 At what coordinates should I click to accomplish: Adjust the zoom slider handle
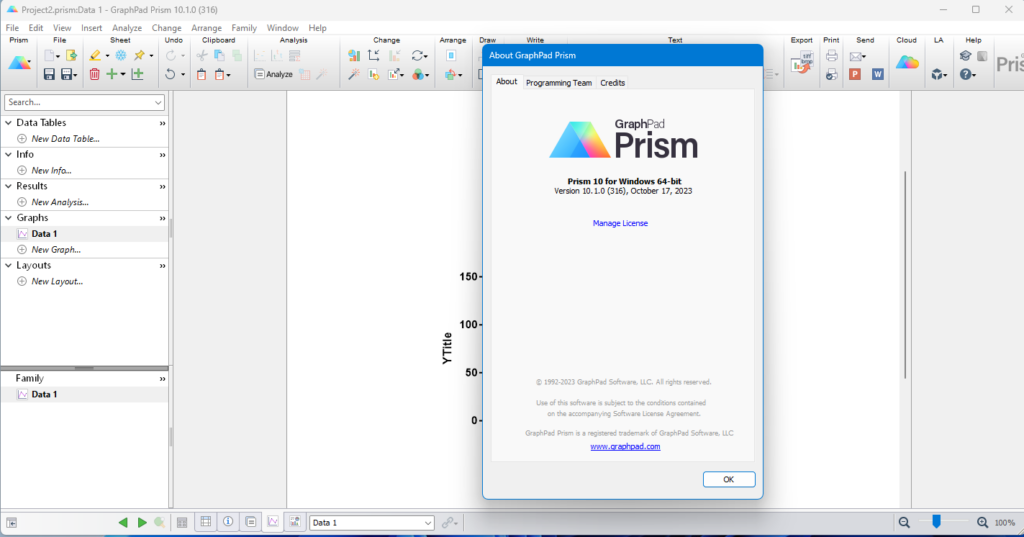coord(936,521)
